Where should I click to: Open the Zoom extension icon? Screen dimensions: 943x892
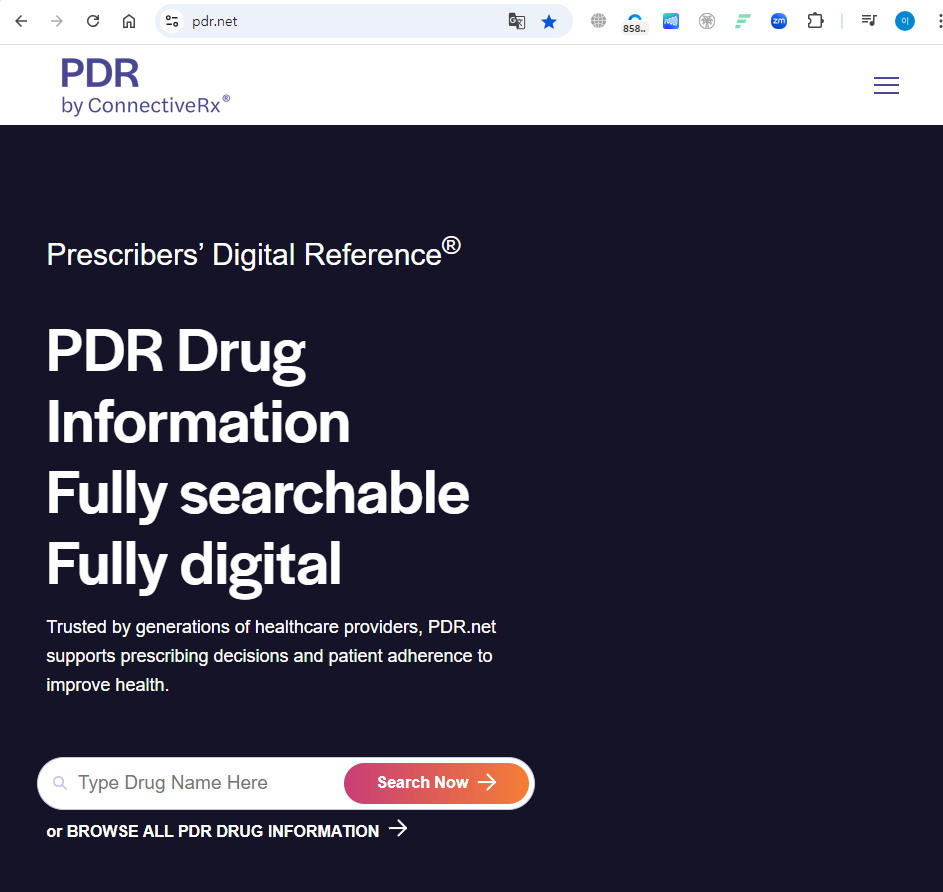779,22
